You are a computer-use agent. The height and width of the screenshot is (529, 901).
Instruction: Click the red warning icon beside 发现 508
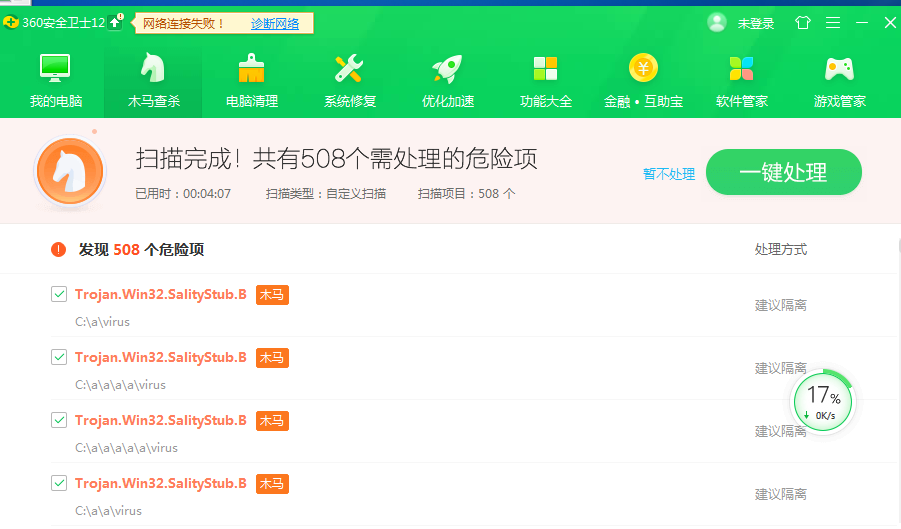click(59, 249)
